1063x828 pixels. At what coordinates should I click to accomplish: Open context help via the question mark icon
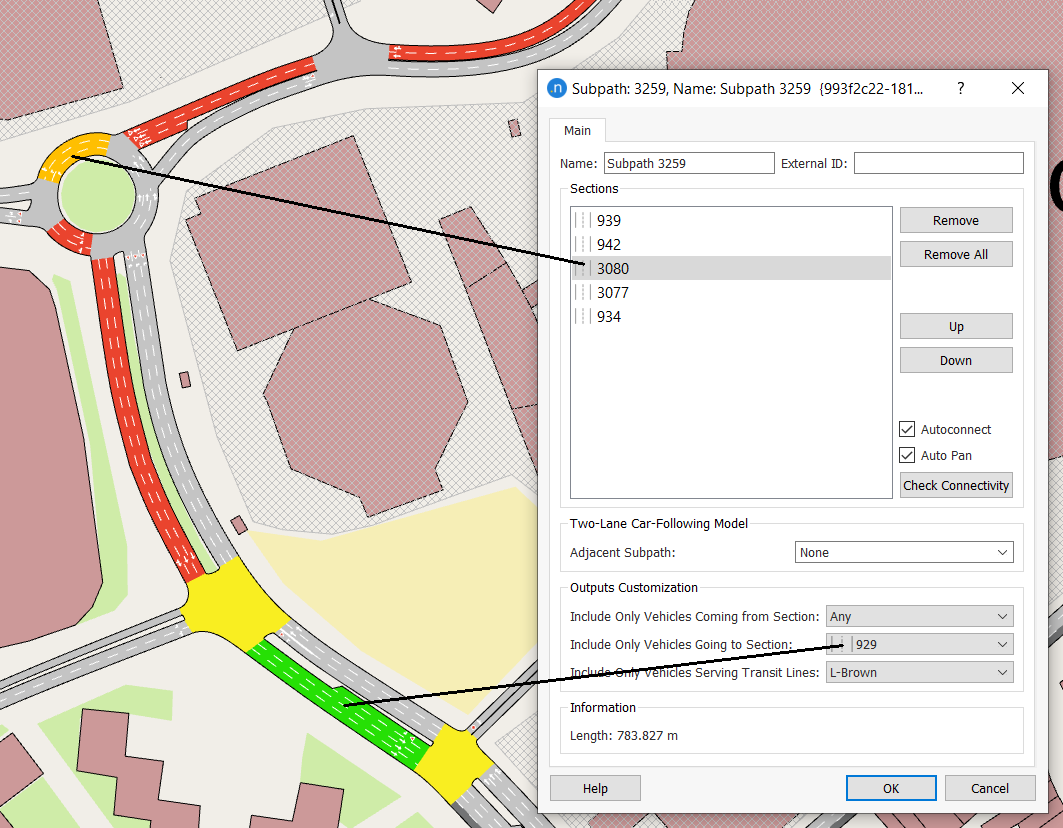[960, 88]
